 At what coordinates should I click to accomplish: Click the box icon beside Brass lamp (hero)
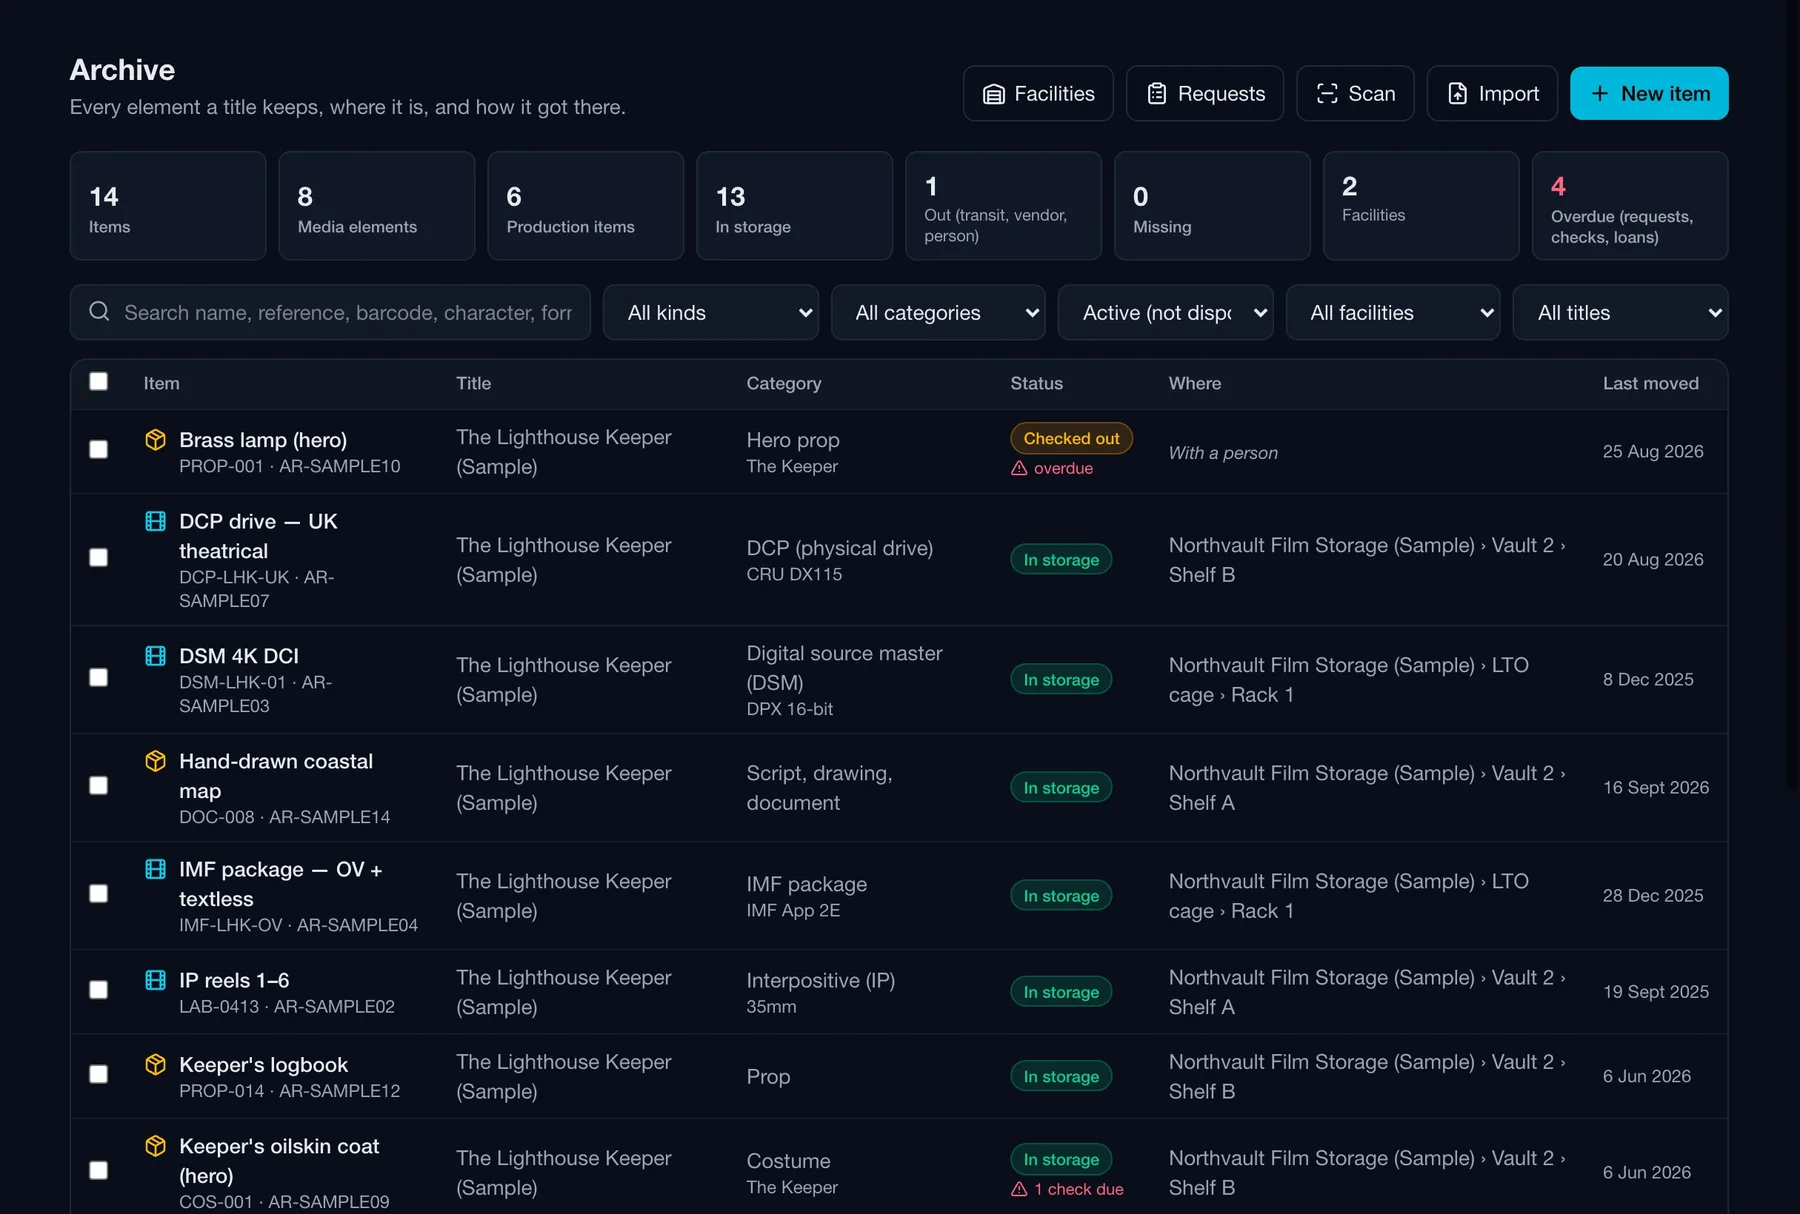point(155,439)
